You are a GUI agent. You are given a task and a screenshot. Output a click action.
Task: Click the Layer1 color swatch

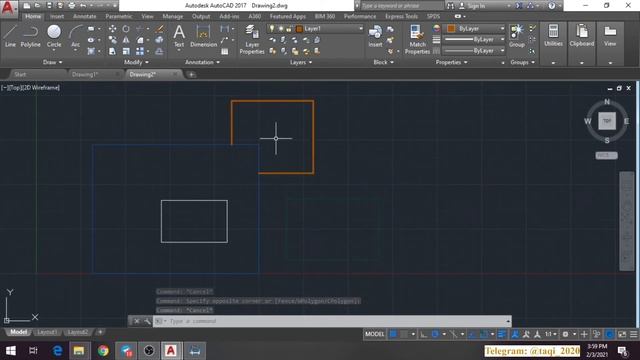299,29
